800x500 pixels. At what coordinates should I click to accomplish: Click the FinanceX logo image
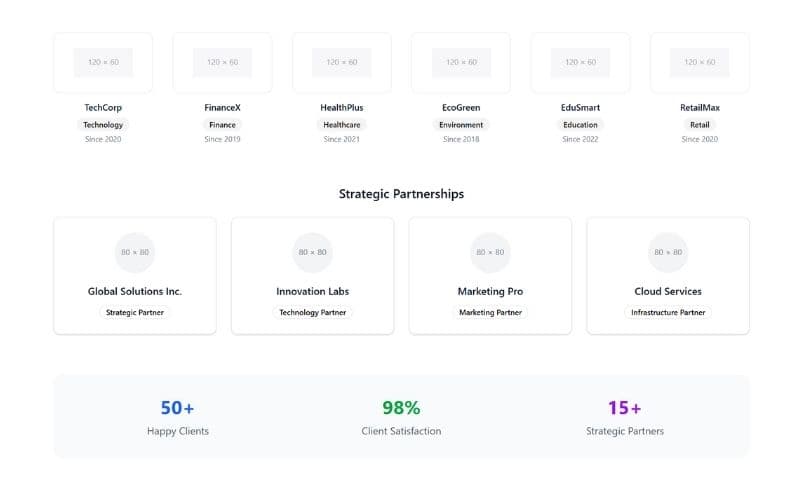point(222,62)
